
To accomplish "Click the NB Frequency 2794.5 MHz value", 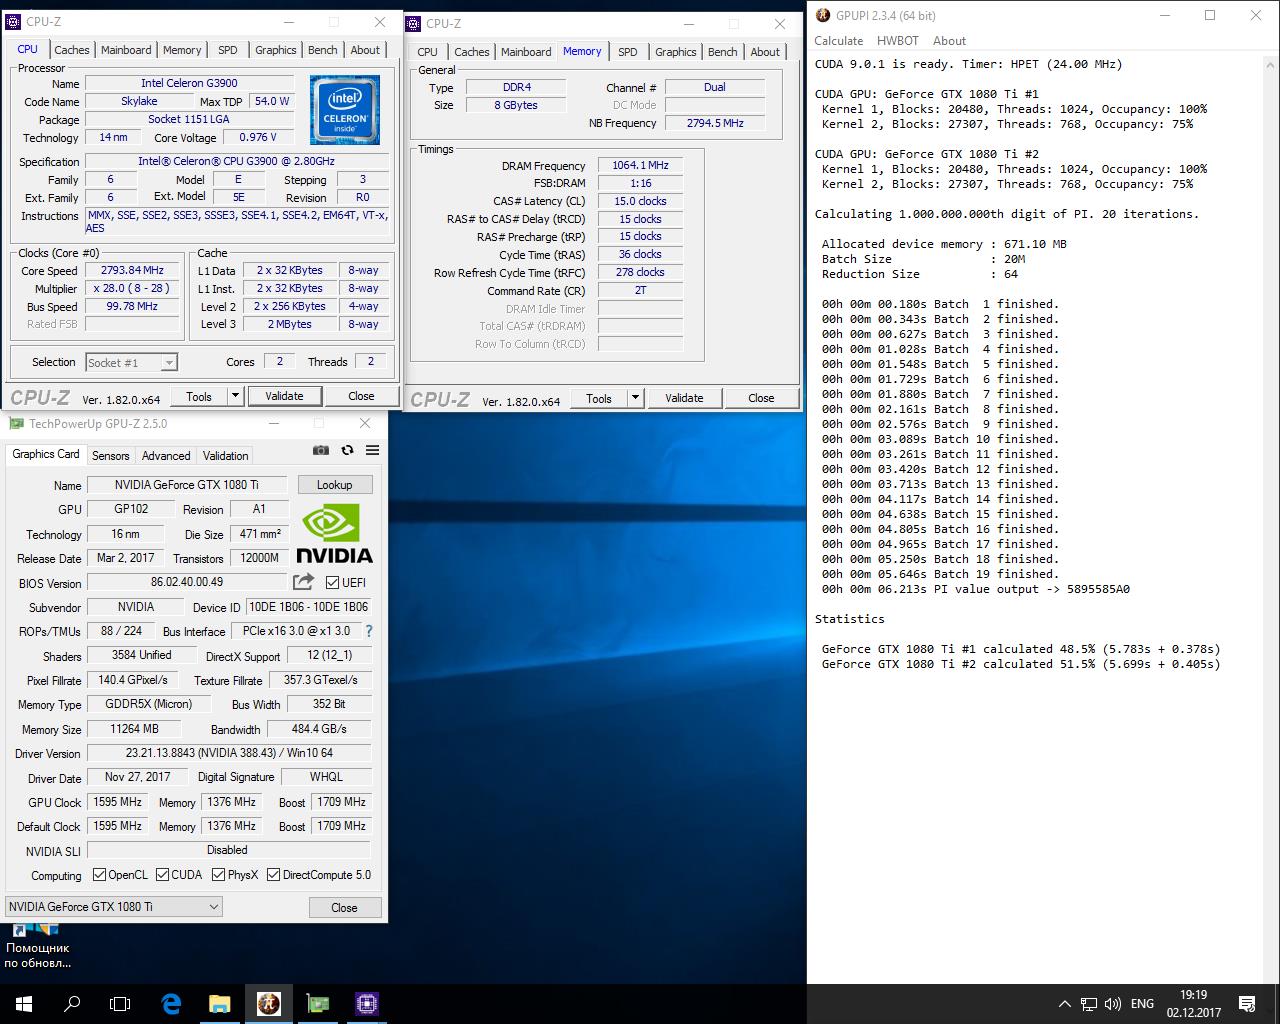I will click(x=715, y=123).
